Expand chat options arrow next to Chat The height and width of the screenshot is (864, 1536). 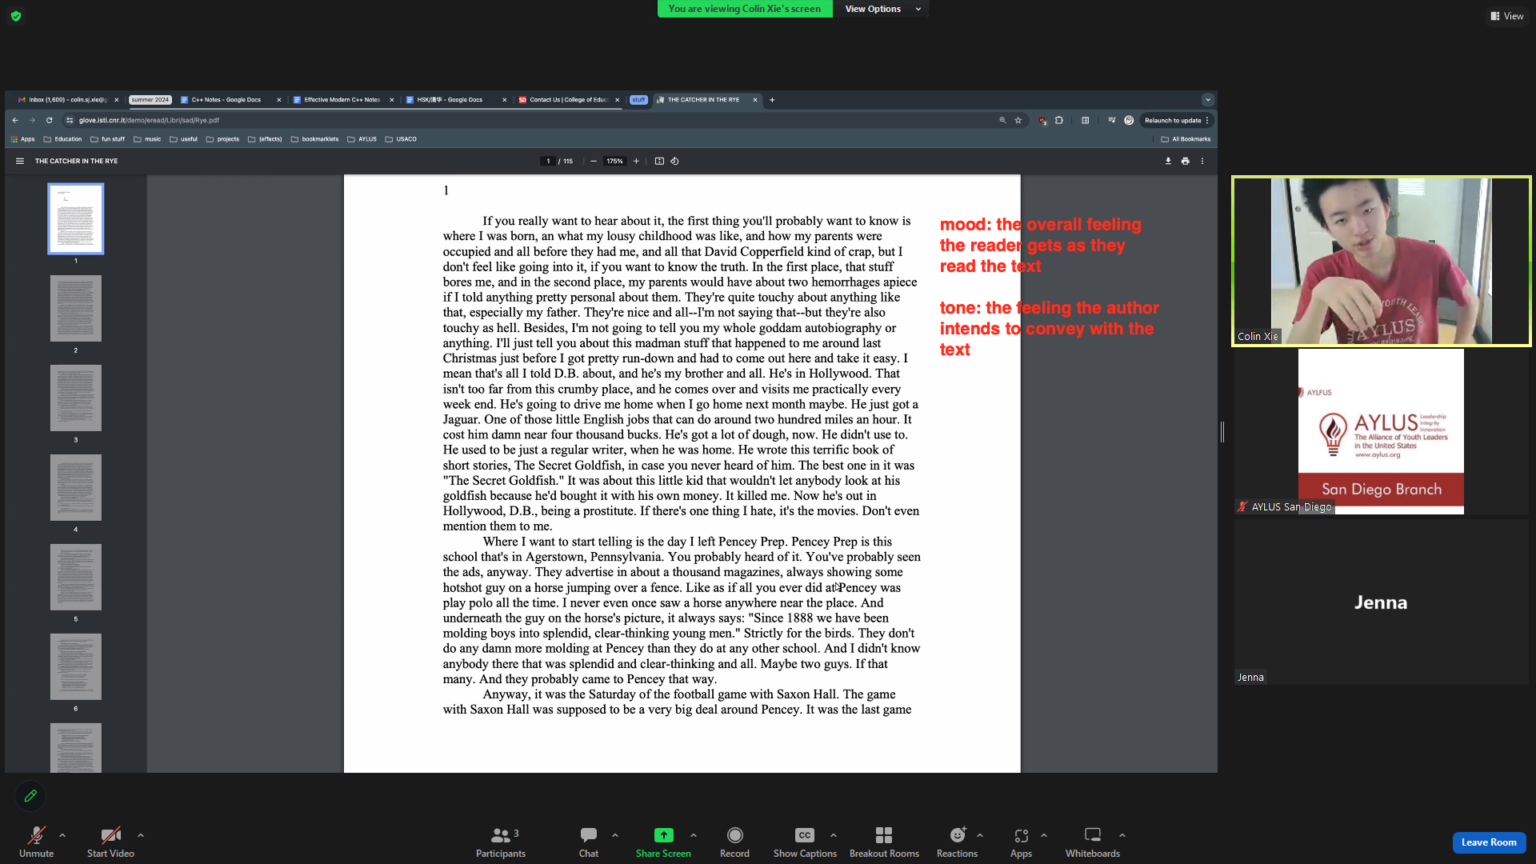[x=615, y=835]
